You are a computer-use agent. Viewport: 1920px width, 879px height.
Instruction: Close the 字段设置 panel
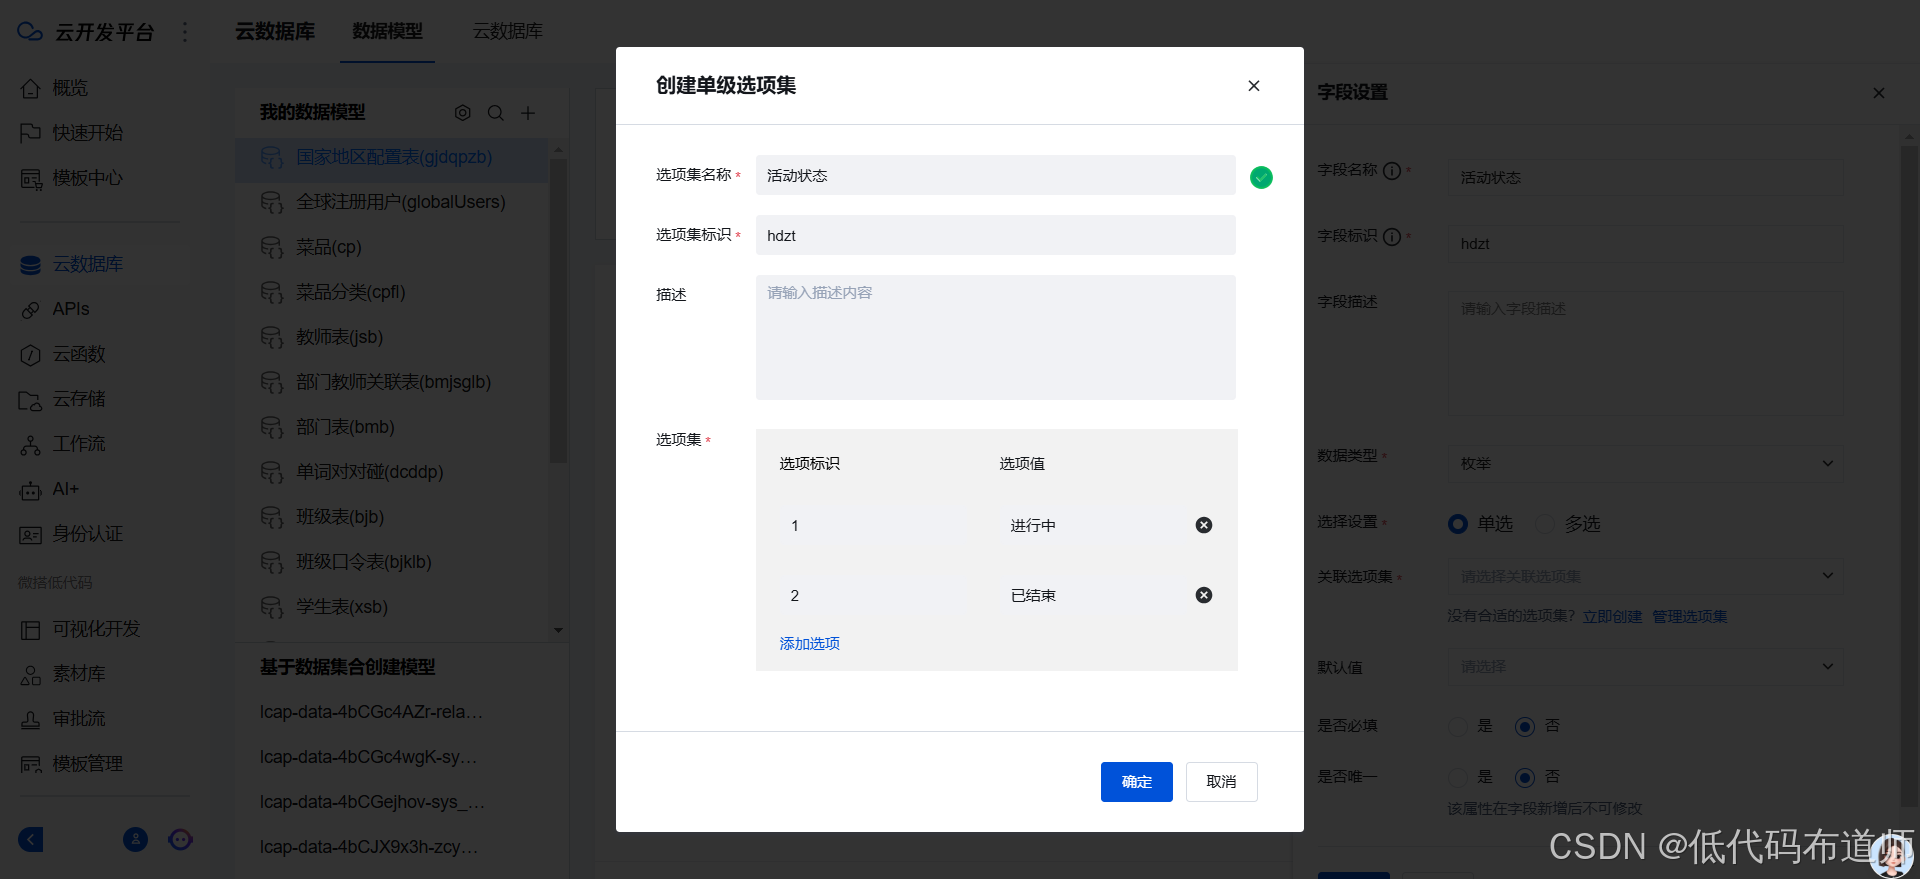point(1879,93)
